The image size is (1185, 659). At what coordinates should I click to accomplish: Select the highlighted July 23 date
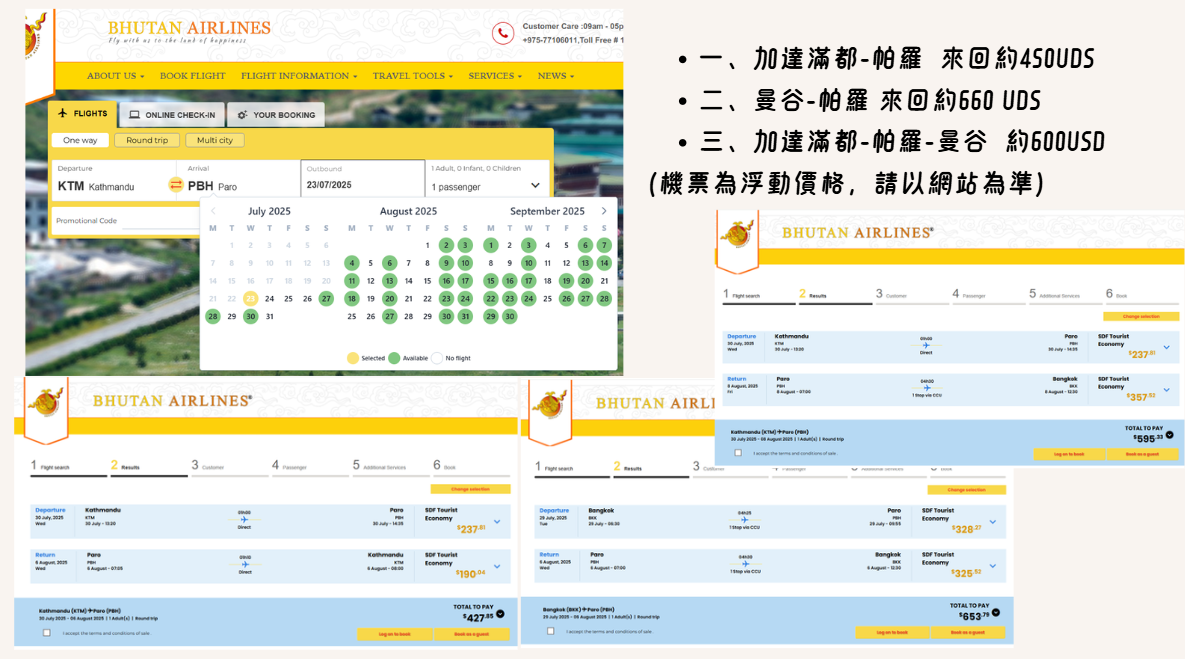click(250, 299)
